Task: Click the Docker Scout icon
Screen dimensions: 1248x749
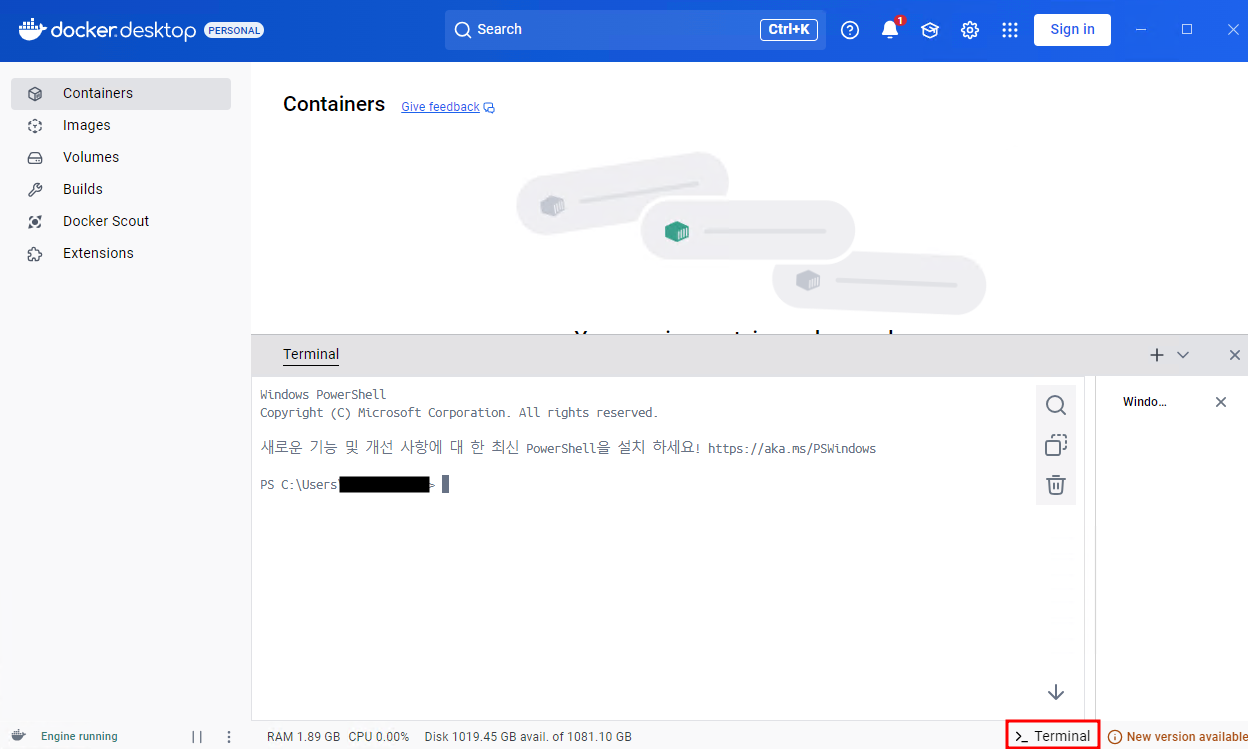Action: coord(35,221)
